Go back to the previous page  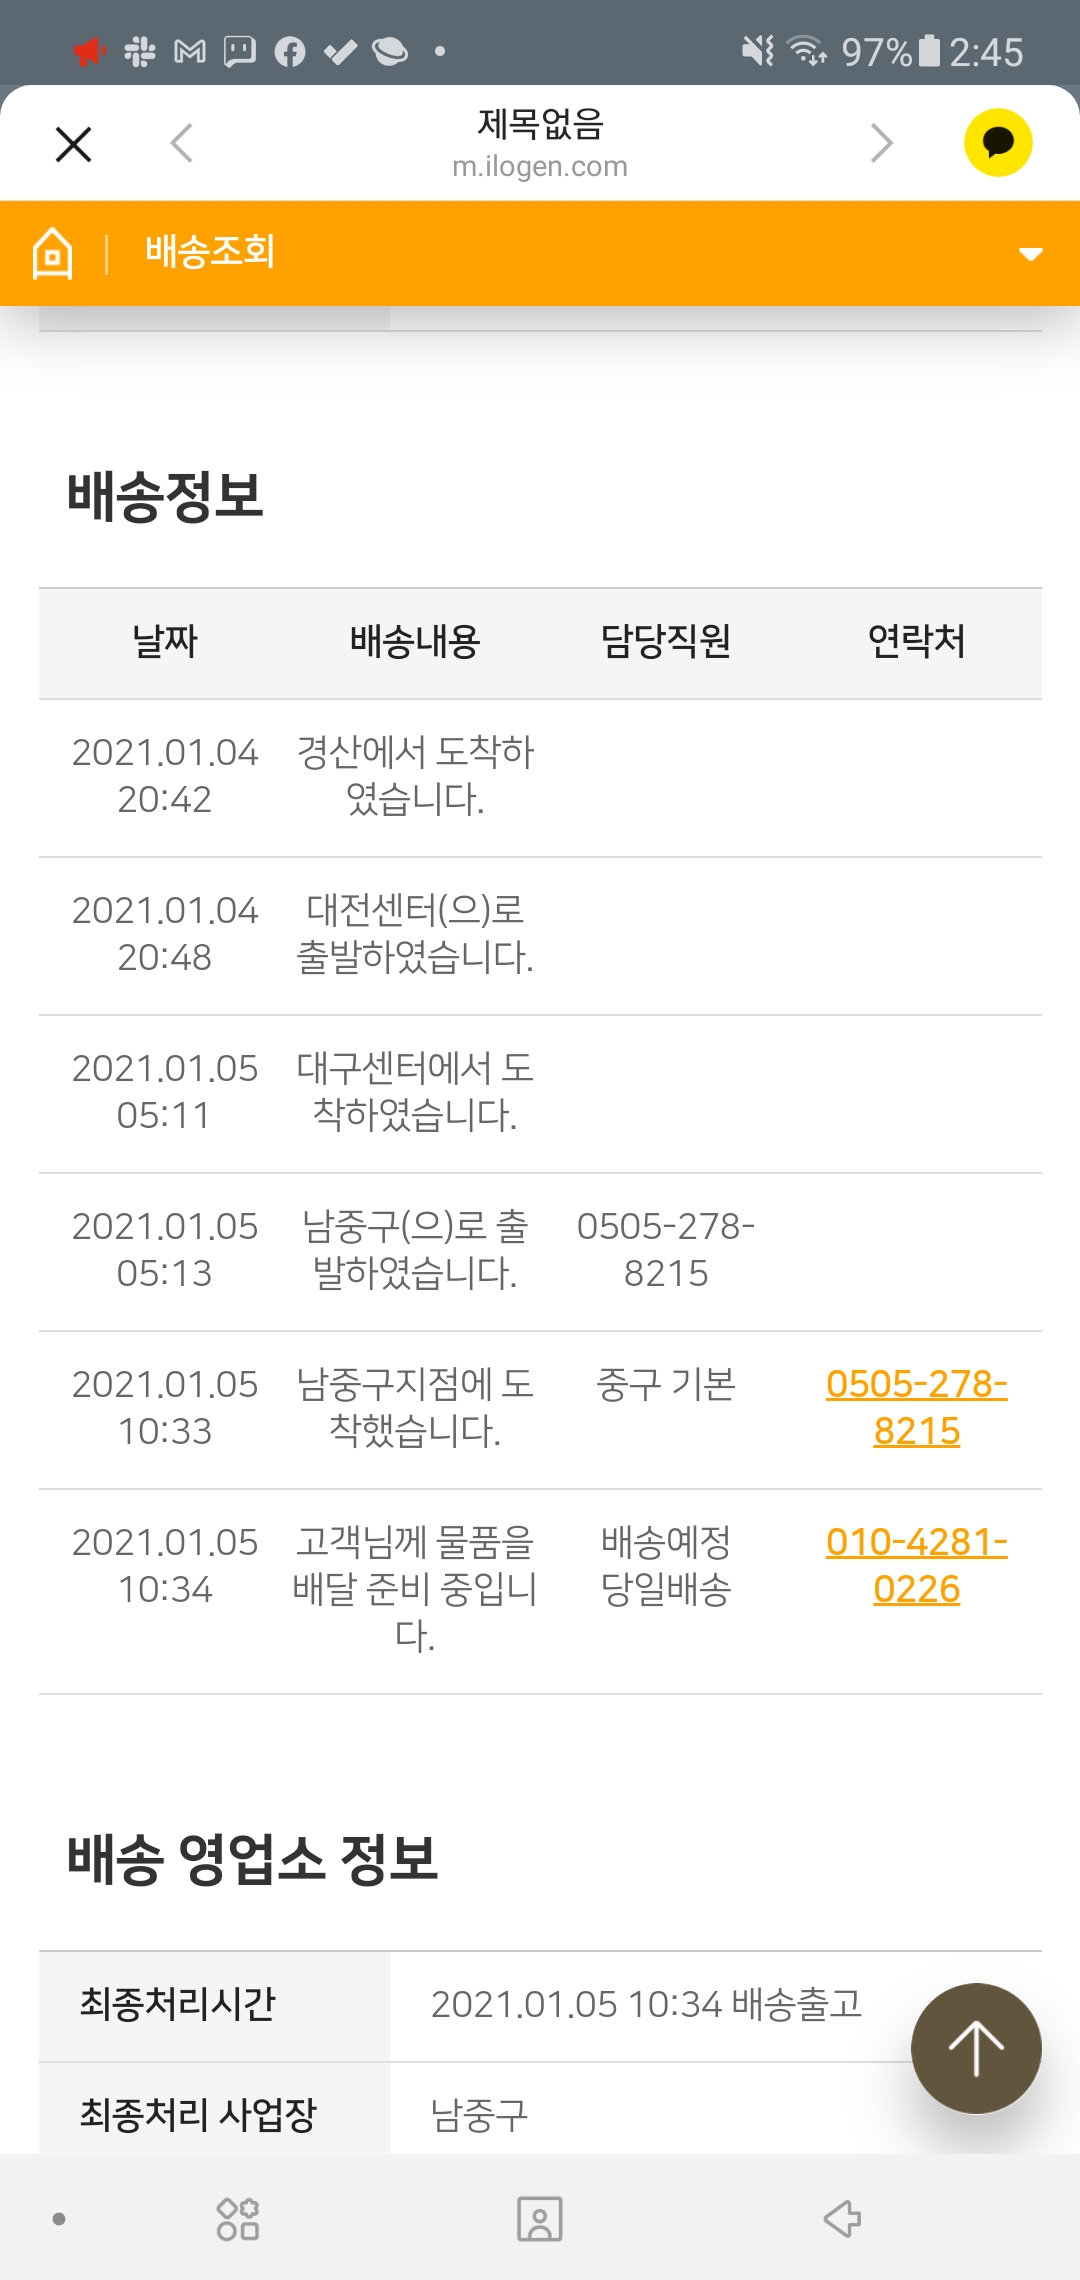click(182, 143)
